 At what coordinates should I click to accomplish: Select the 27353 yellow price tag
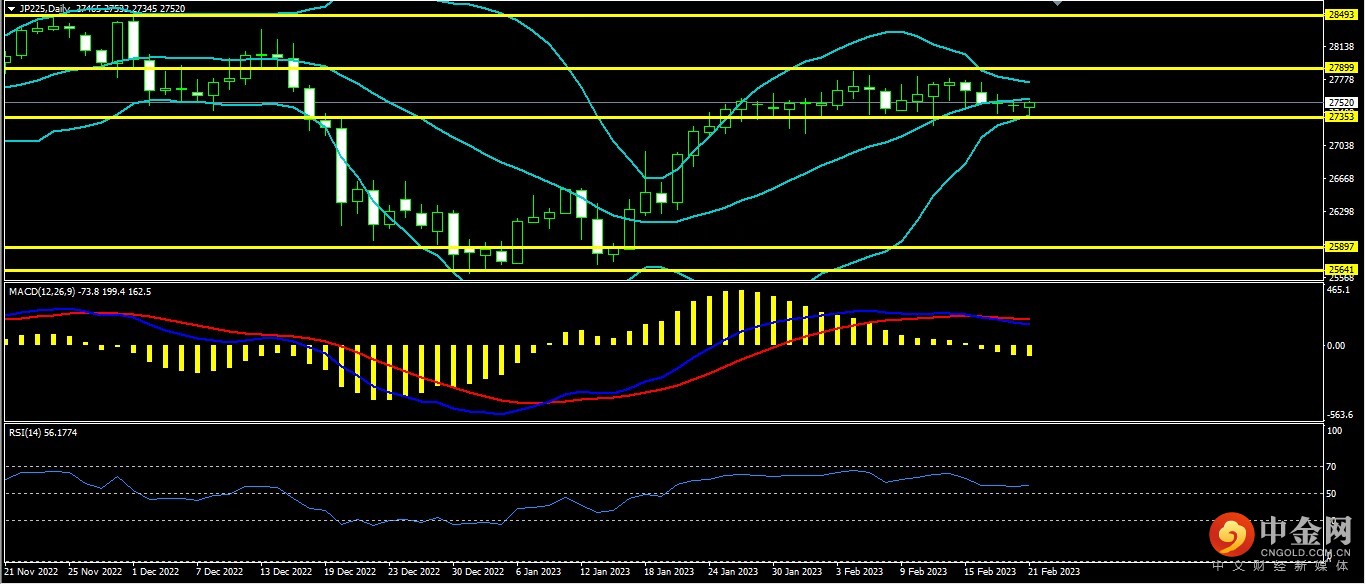[x=1340, y=117]
